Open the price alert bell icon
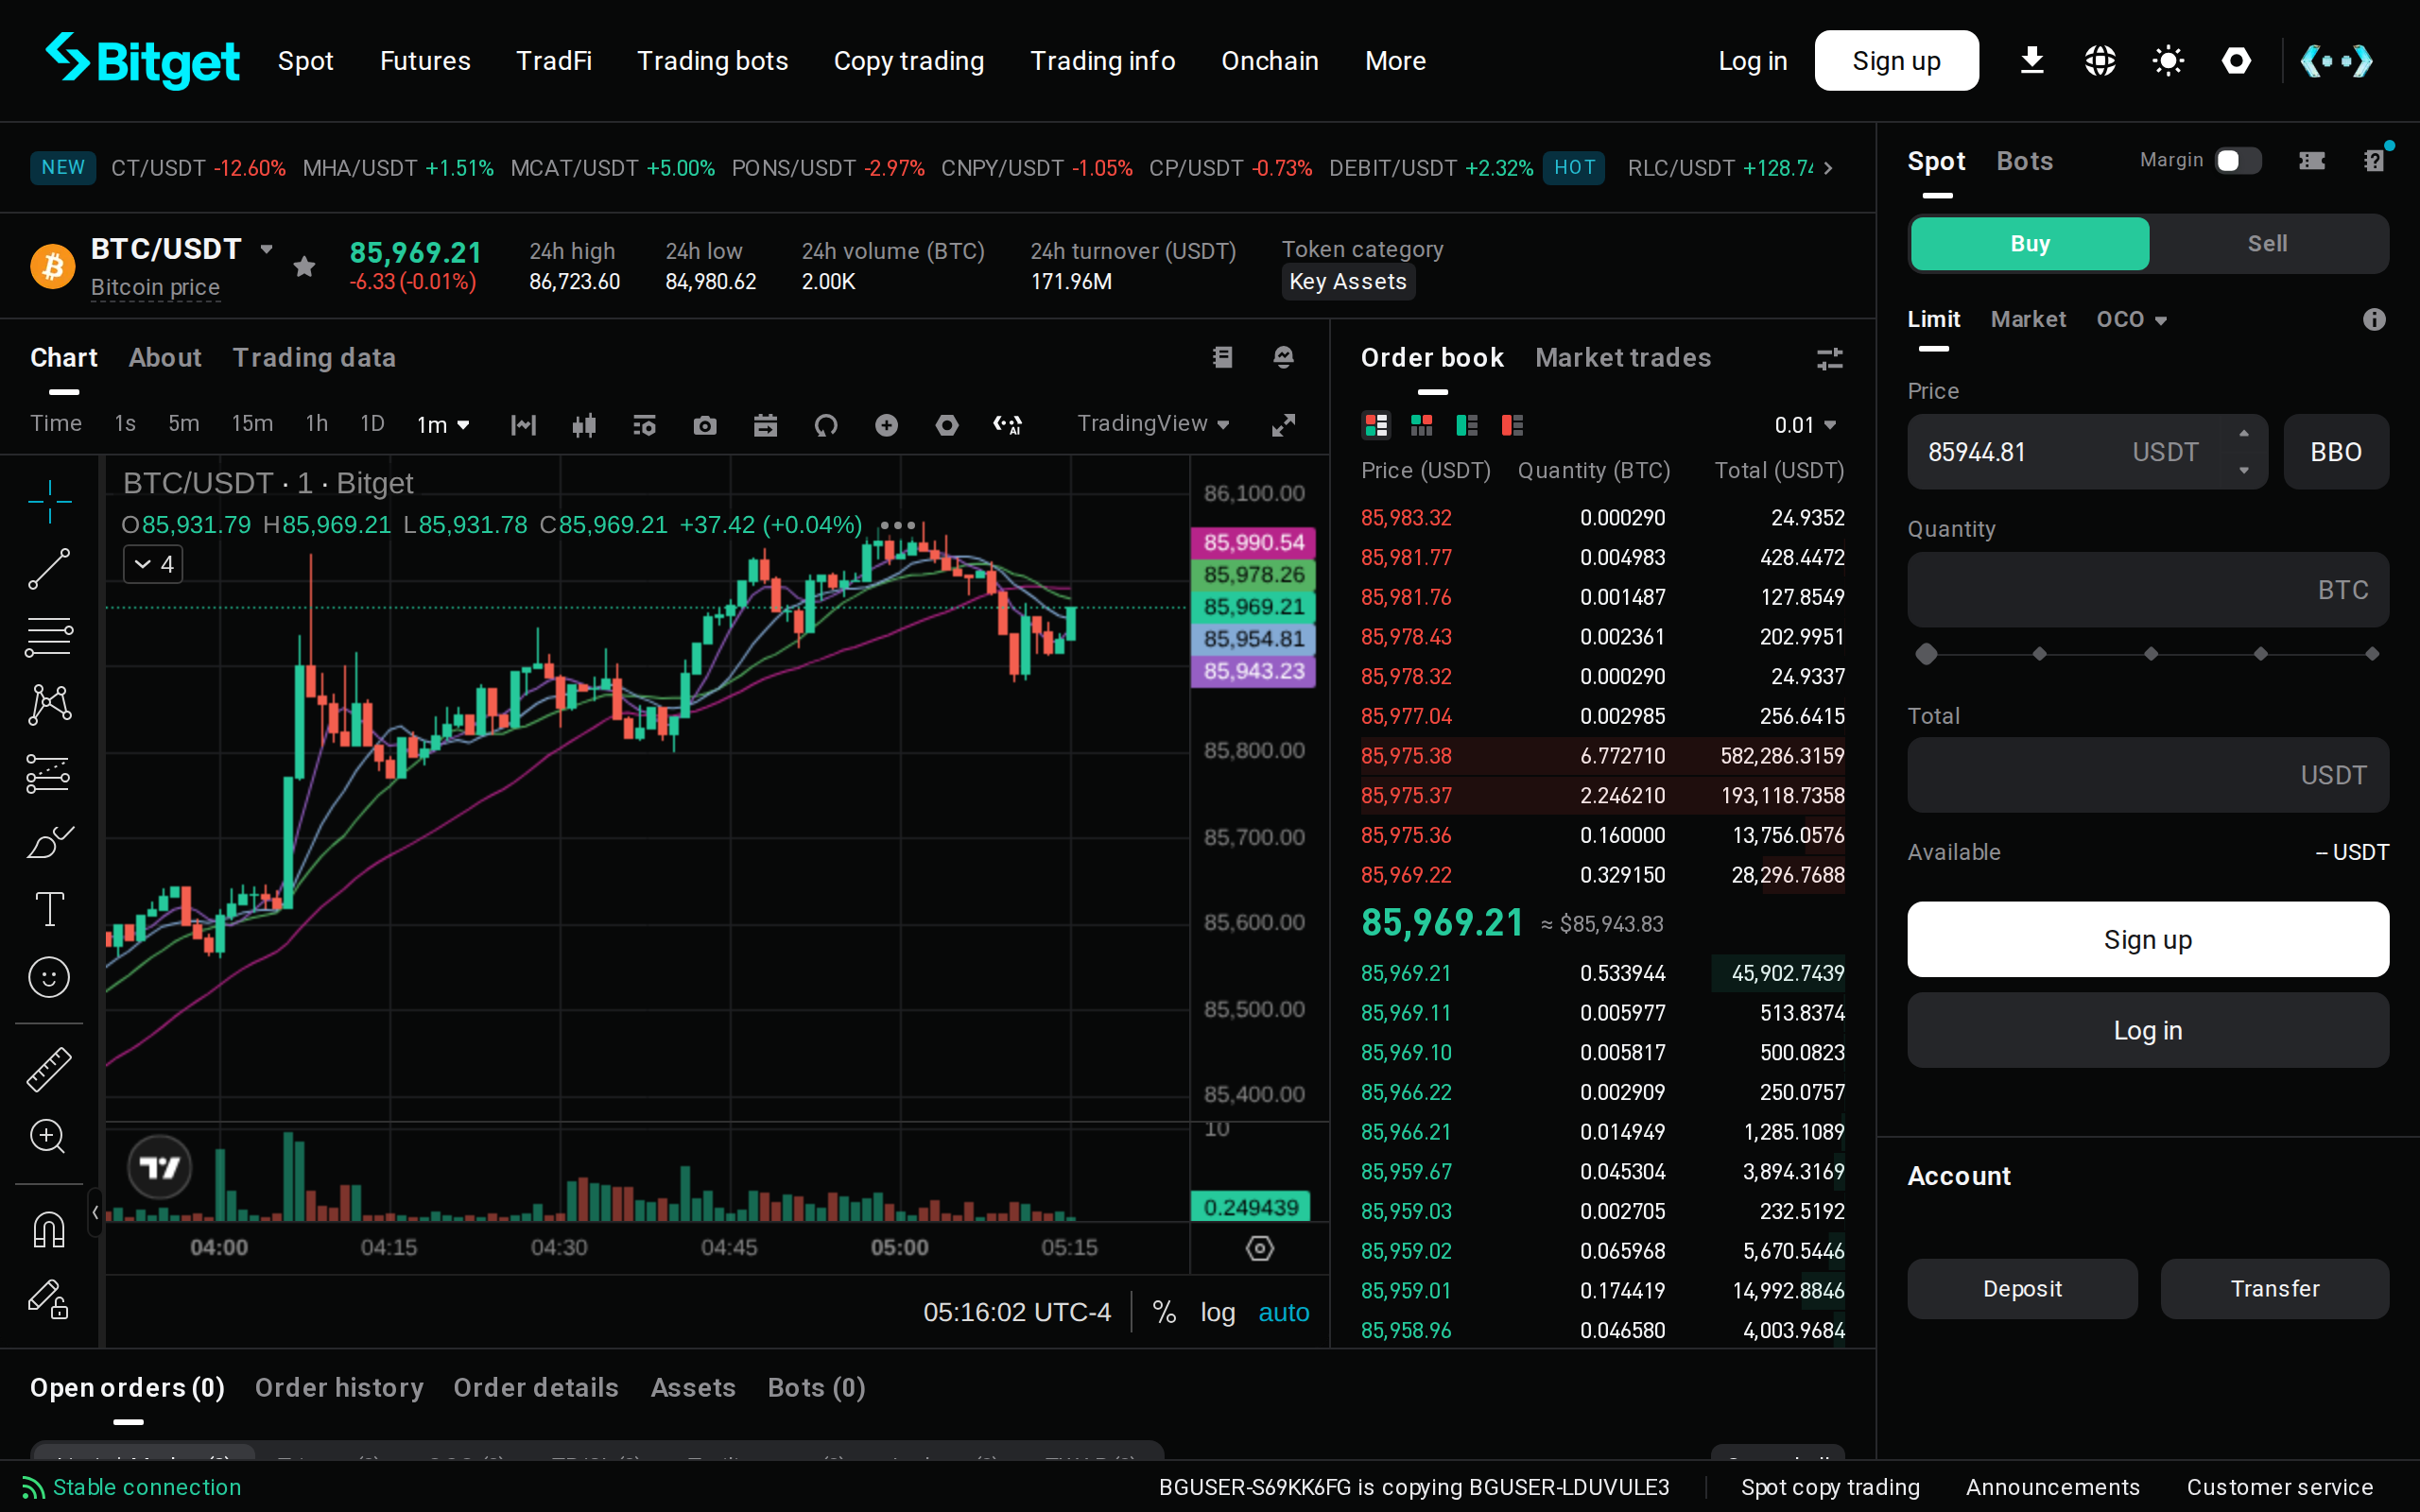Image resolution: width=2420 pixels, height=1512 pixels. coord(1283,357)
